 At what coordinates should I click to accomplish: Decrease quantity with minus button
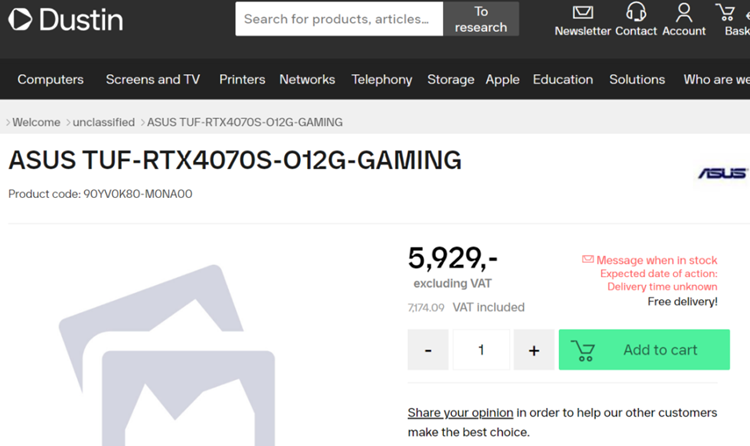[428, 350]
